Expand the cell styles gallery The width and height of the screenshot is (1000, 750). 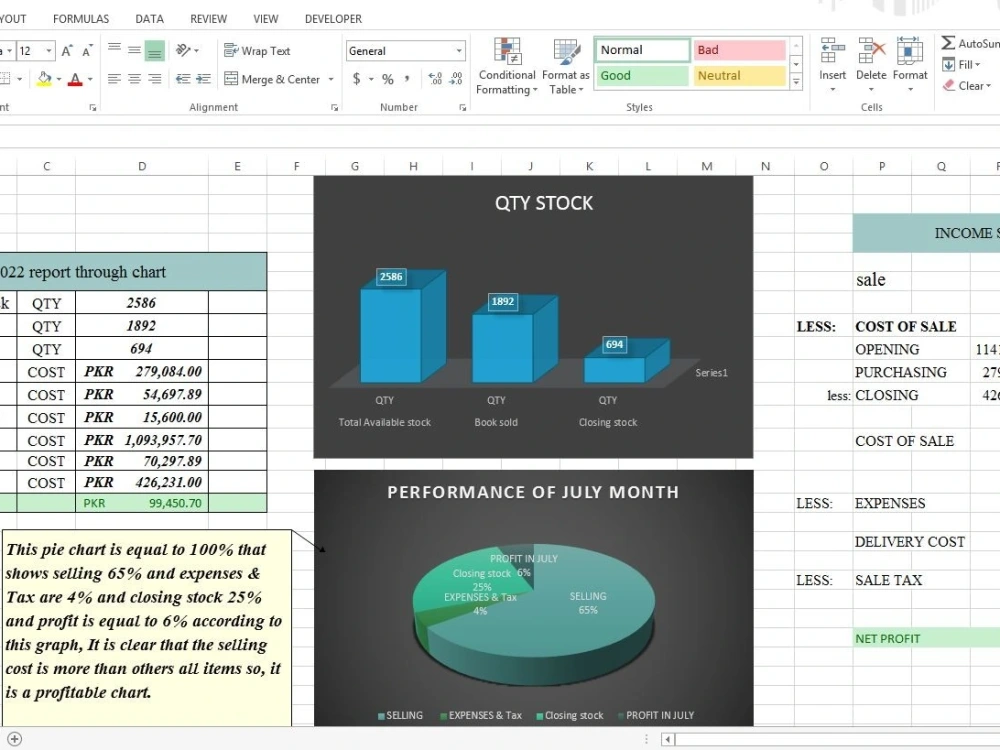pos(796,82)
